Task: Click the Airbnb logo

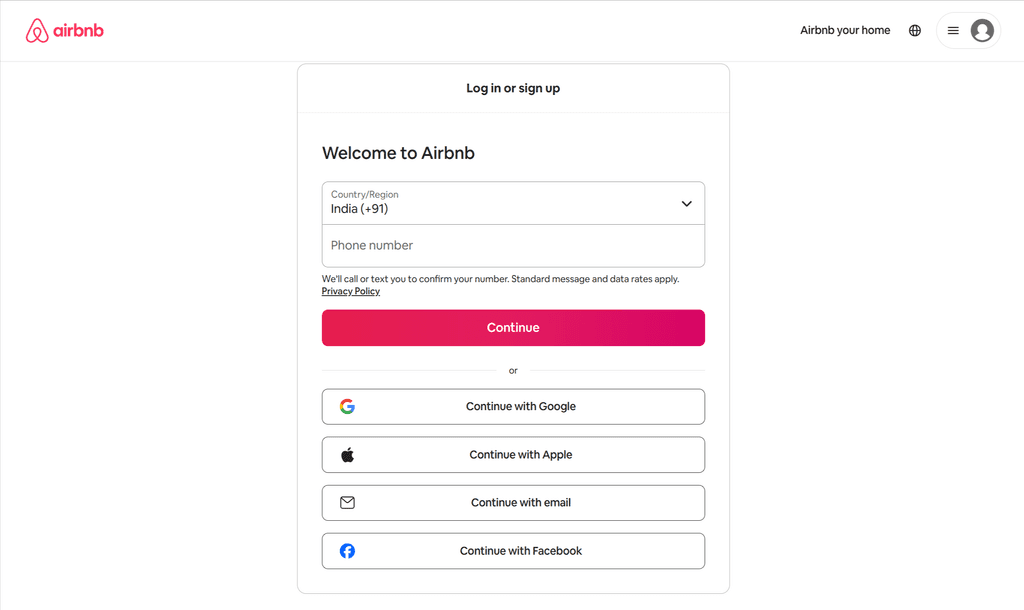Action: [x=64, y=30]
